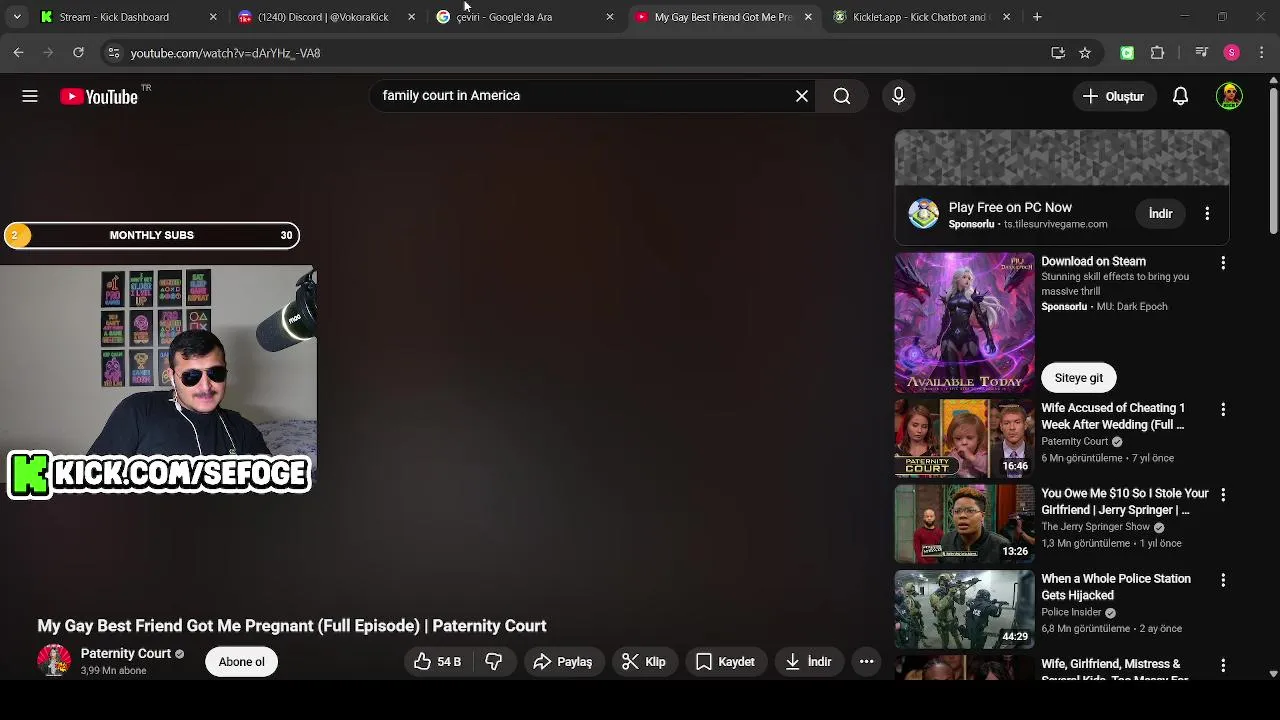
Task: View site information icon in address bar
Action: coord(114,53)
